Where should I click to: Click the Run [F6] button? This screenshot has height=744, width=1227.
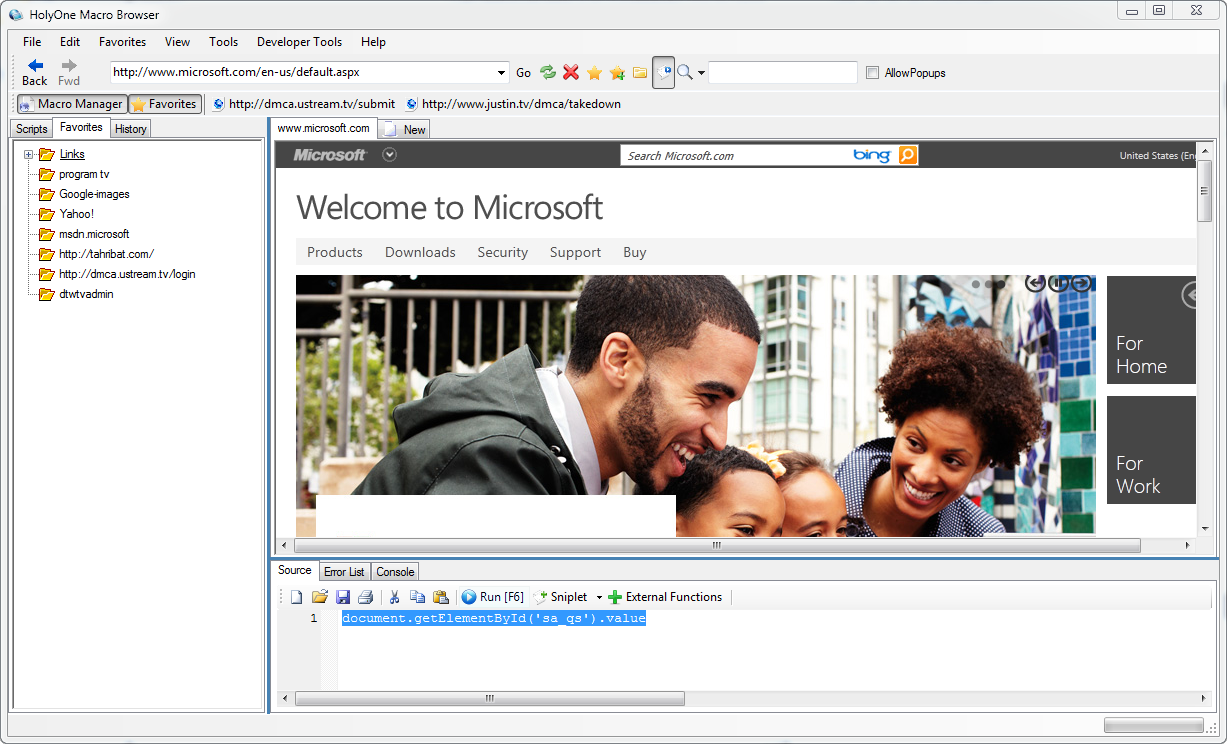click(x=493, y=597)
